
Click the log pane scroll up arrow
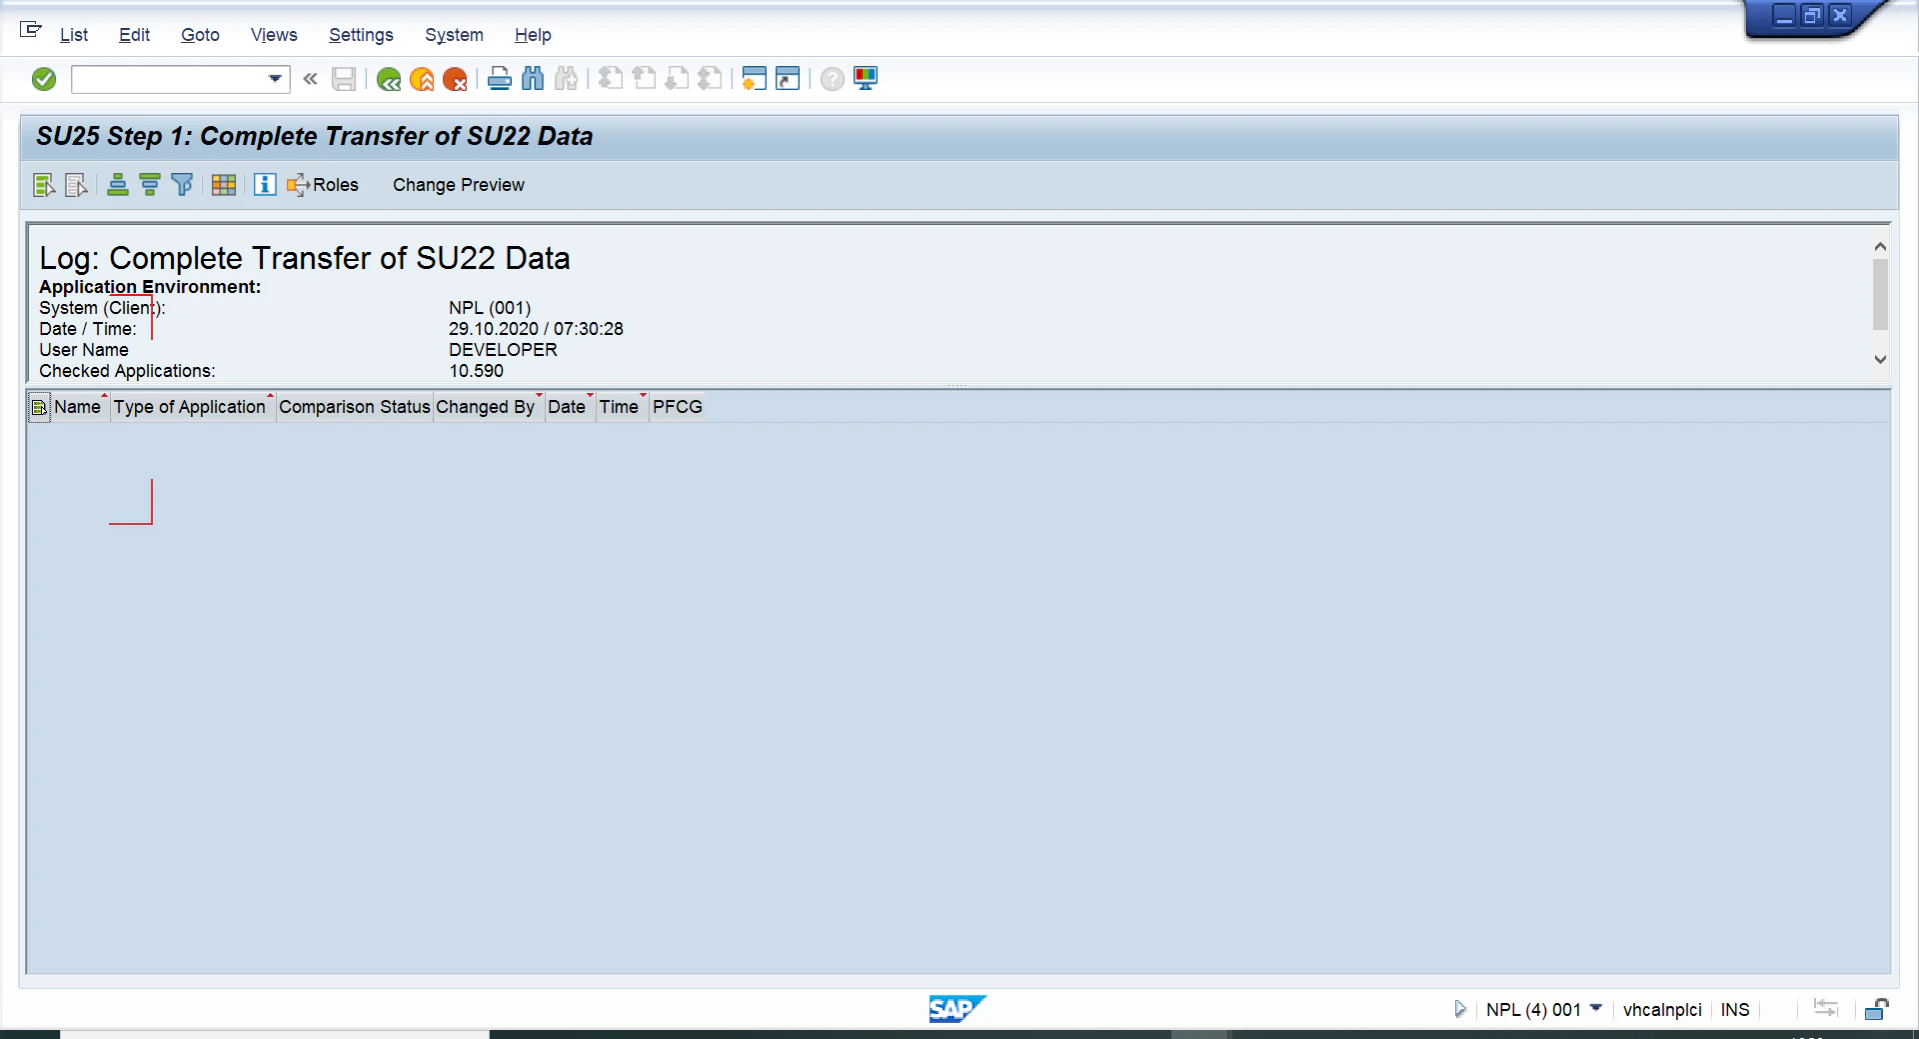pos(1880,246)
